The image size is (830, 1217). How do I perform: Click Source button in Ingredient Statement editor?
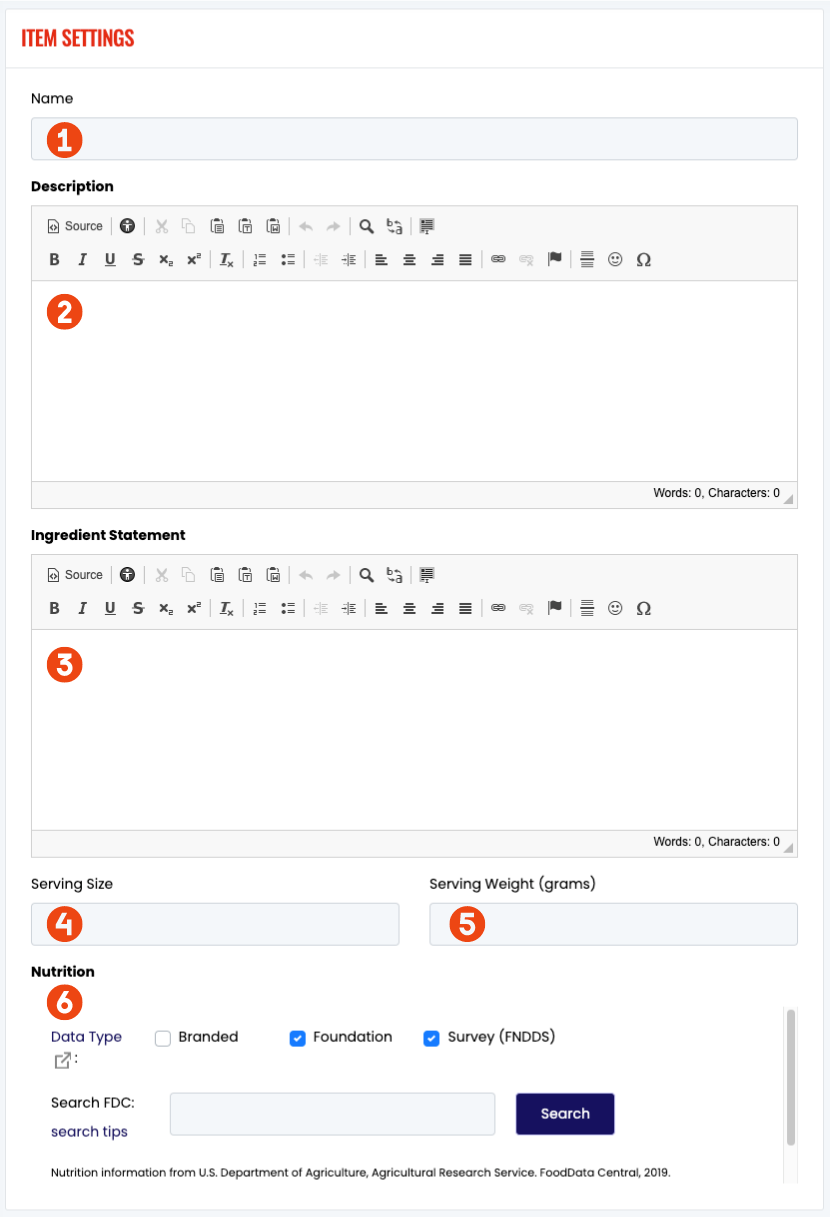[x=76, y=575]
